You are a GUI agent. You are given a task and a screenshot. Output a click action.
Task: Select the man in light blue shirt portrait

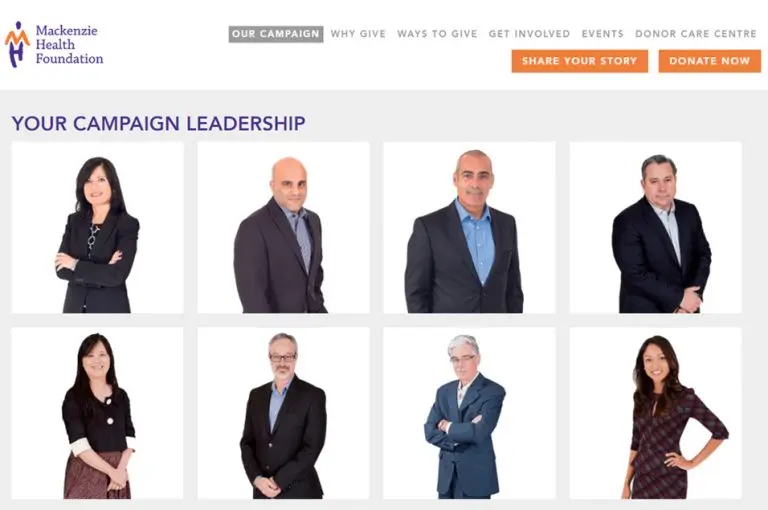coord(469,227)
